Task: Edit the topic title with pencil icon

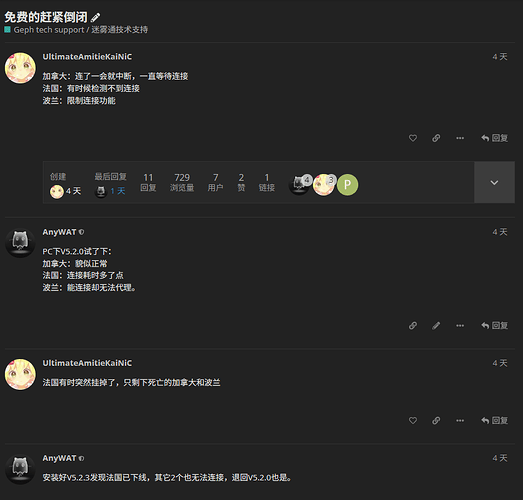Action: coord(95,17)
